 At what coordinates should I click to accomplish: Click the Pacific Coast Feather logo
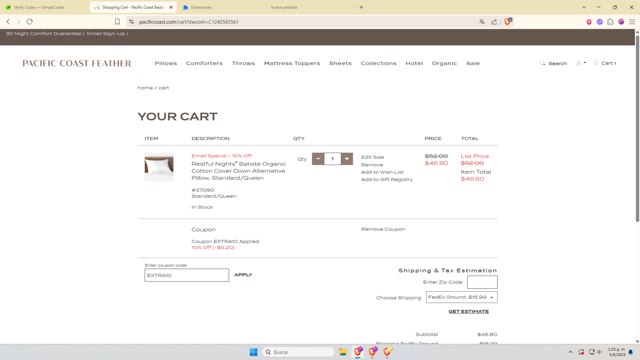[x=77, y=63]
